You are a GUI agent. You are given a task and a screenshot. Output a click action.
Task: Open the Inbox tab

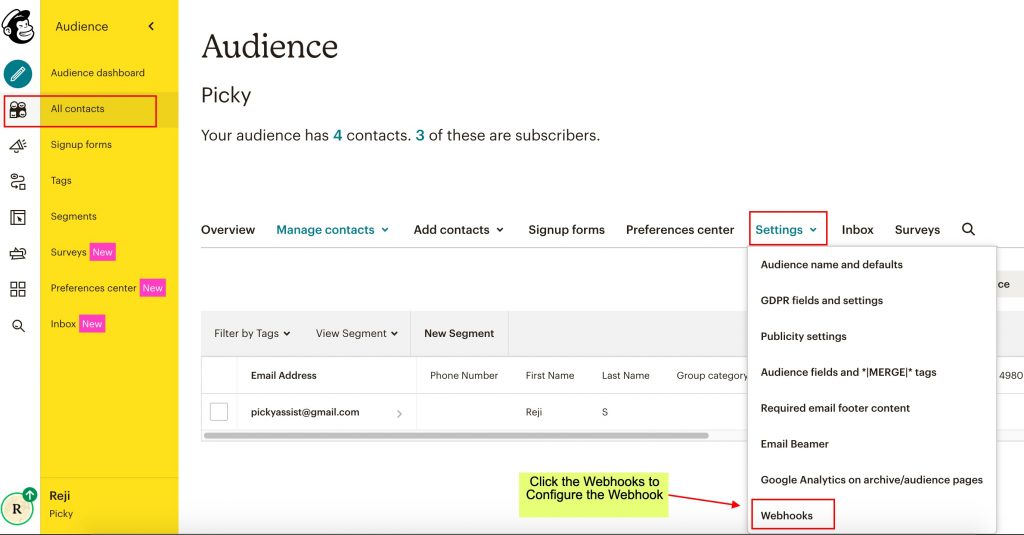tap(857, 230)
